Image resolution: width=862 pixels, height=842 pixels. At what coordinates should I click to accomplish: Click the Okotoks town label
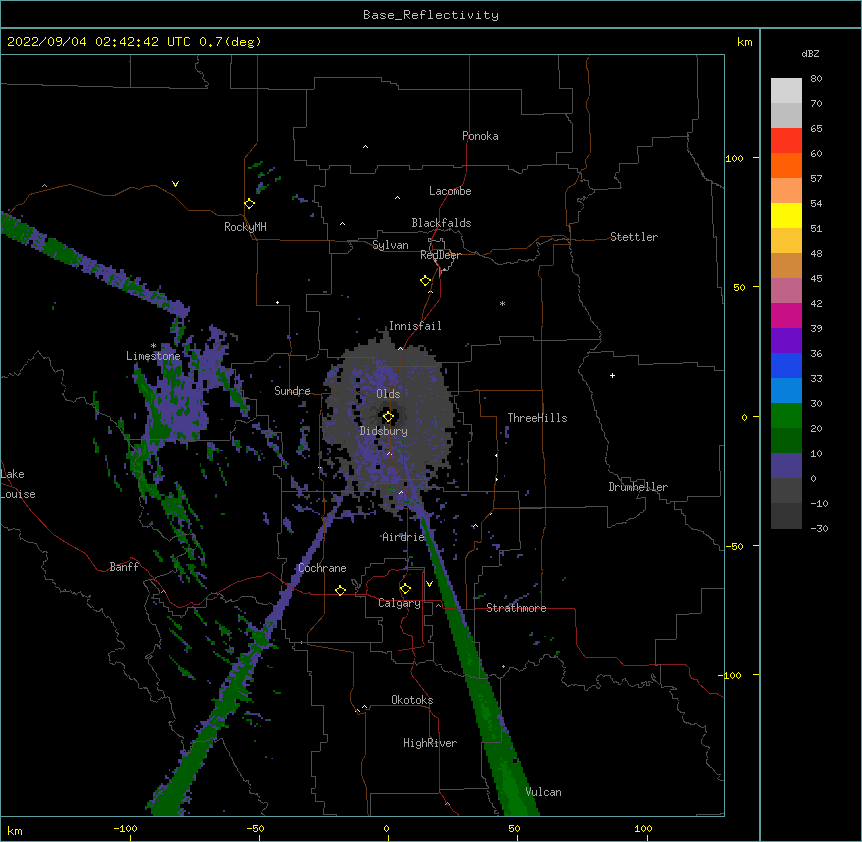pos(412,700)
